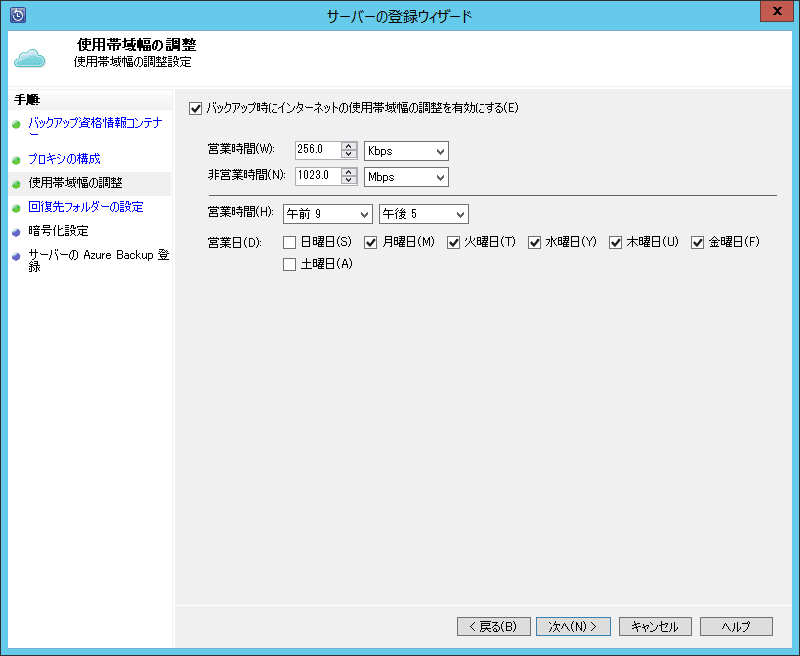
Task: Enable the 日曜日(S) checkbox
Action: (x=289, y=242)
